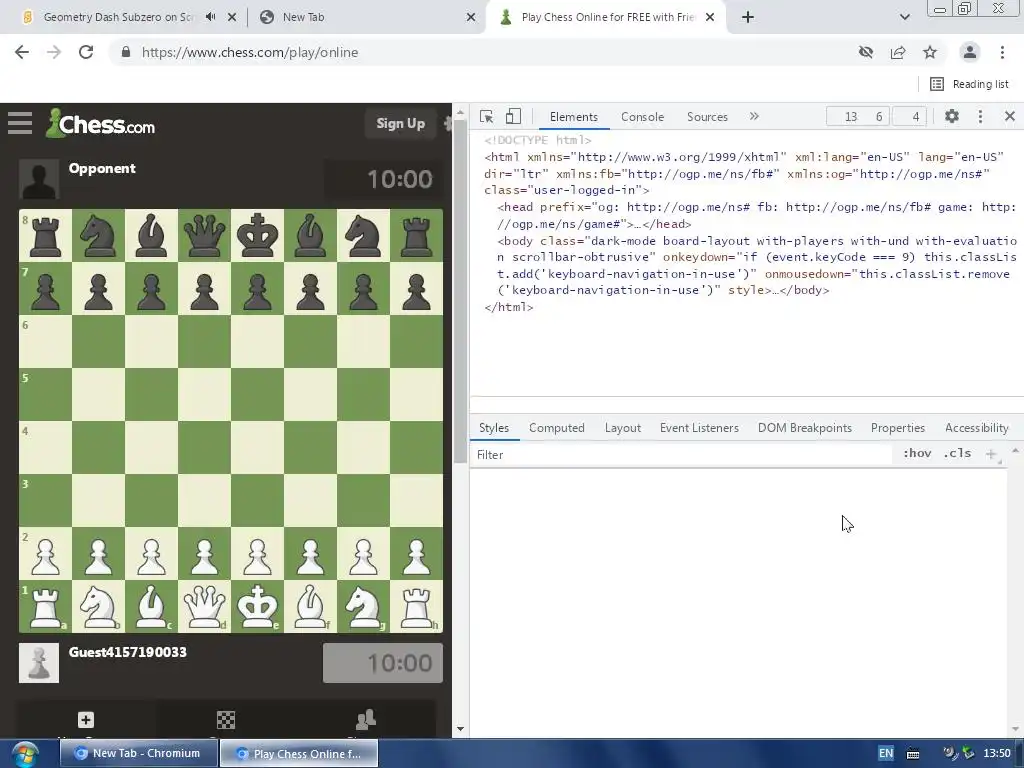Toggle the .cls classes panel
The image size is (1024, 768).
coord(957,453)
